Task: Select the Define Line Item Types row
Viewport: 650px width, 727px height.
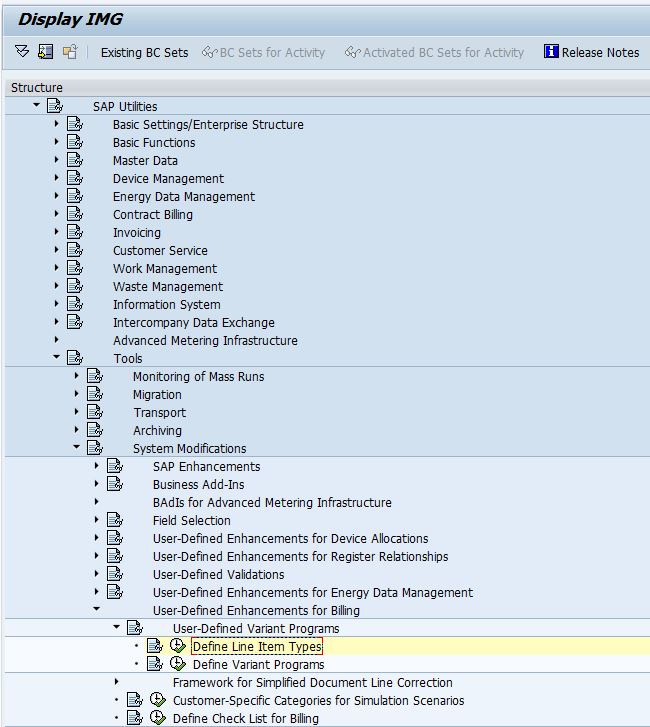Action: click(x=327, y=646)
